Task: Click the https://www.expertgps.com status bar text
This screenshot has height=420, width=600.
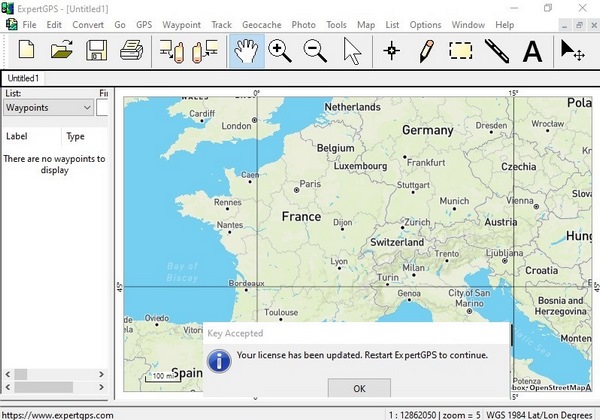Action: pos(58,415)
